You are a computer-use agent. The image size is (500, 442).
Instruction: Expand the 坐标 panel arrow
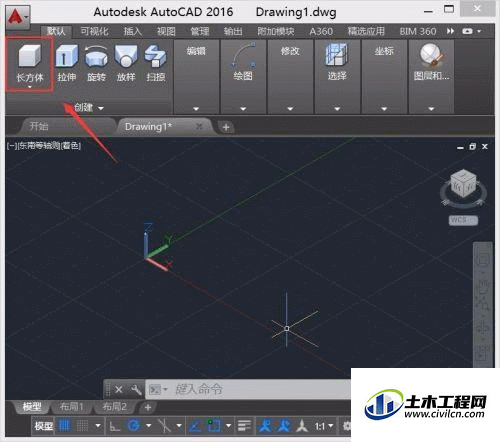384,109
